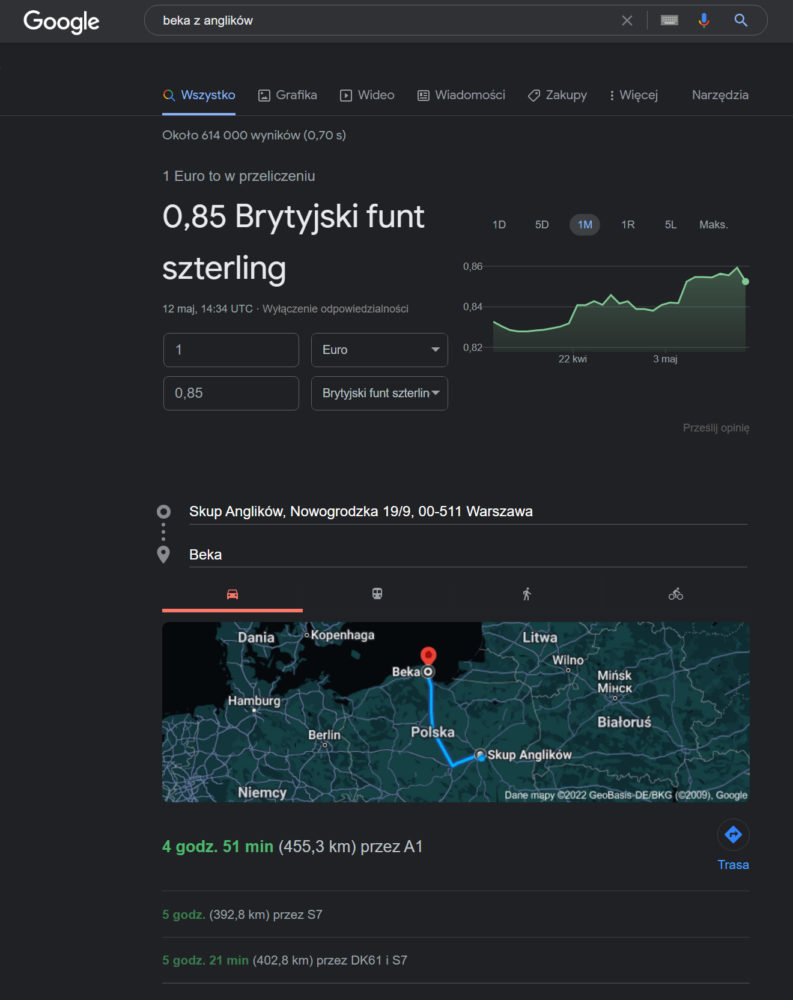The width and height of the screenshot is (793, 1000).
Task: Click the Berlin label on the map
Action: [x=324, y=735]
